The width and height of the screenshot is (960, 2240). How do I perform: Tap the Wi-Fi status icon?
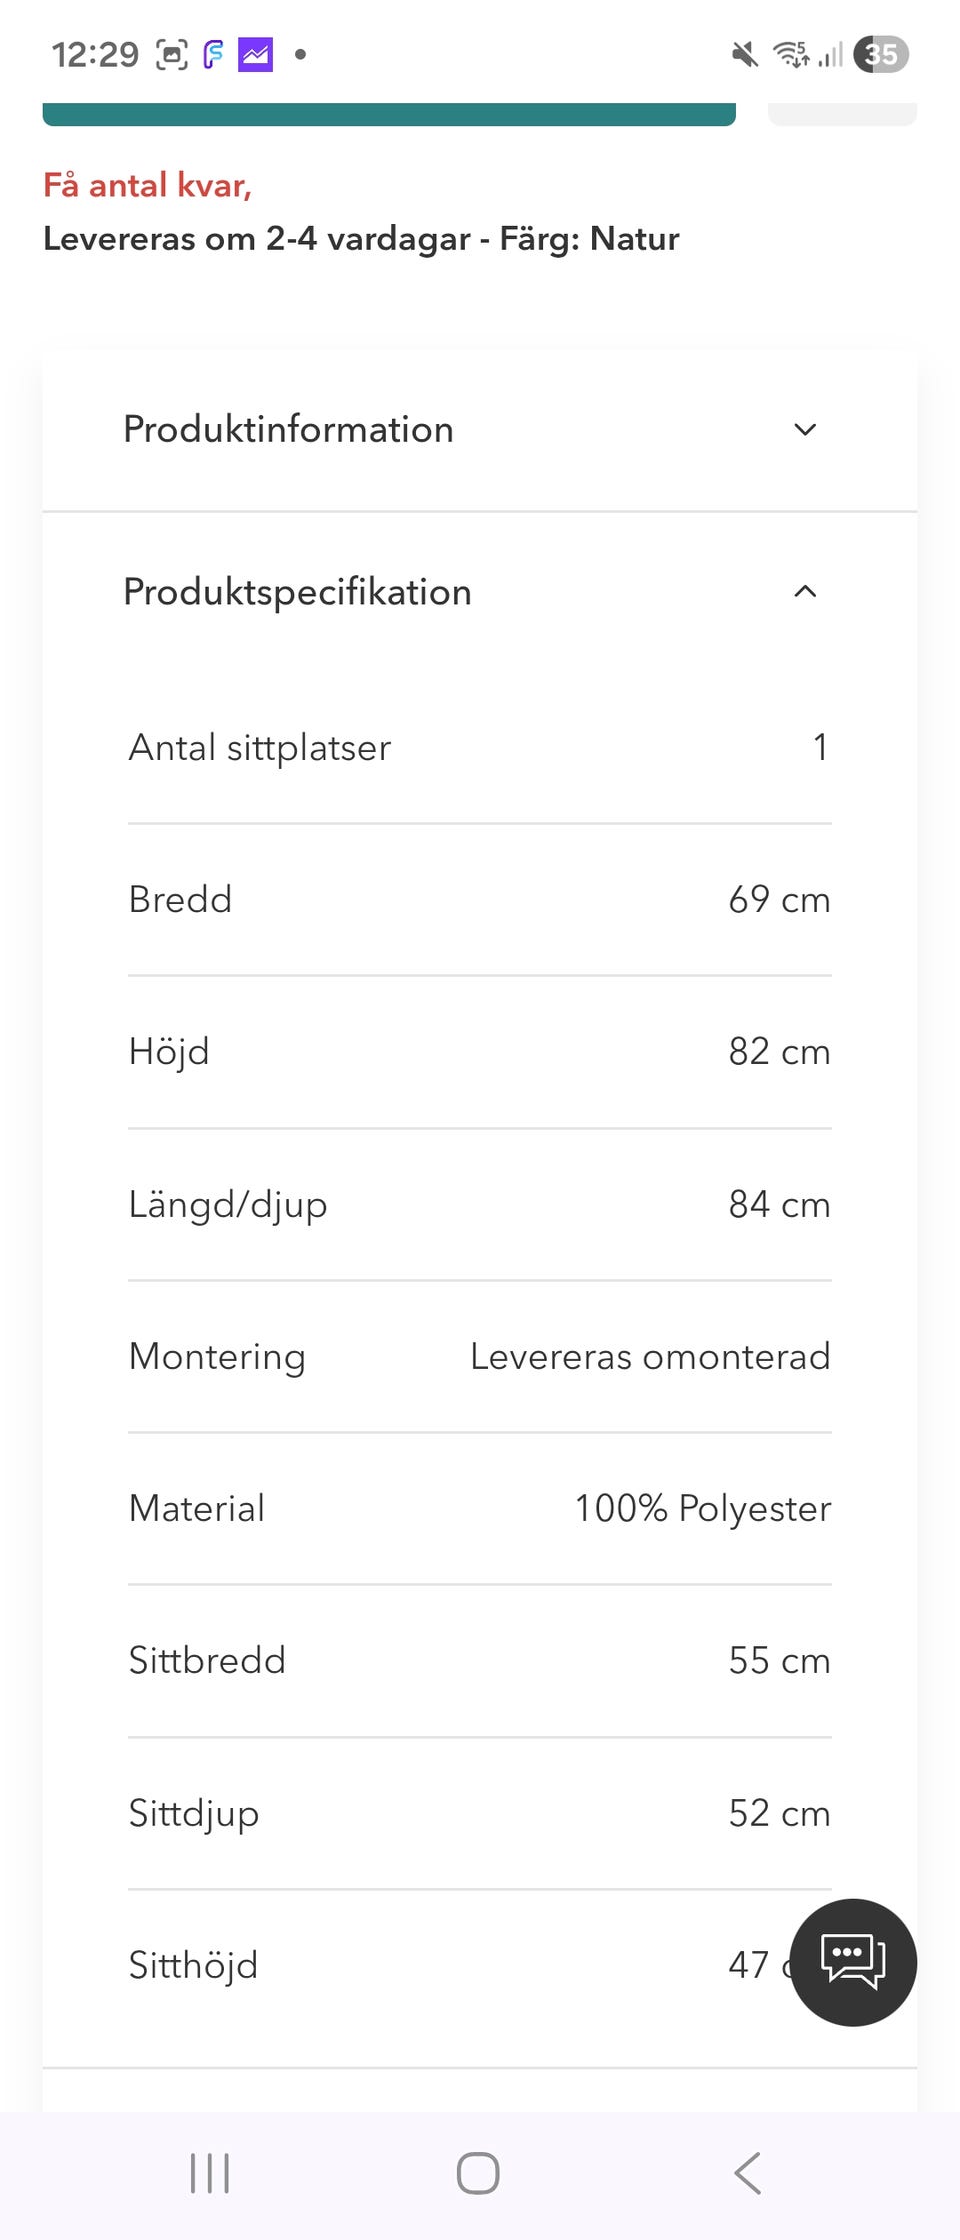tap(791, 54)
